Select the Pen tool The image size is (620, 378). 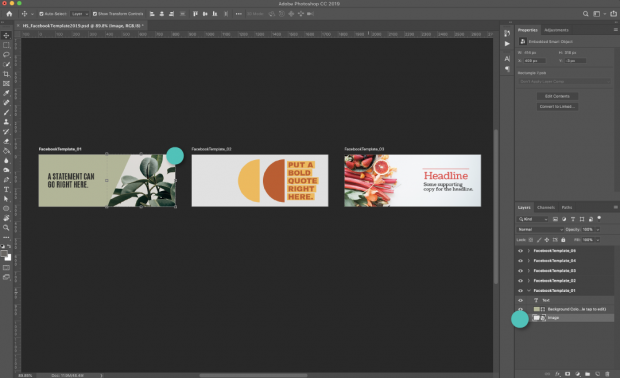6,180
